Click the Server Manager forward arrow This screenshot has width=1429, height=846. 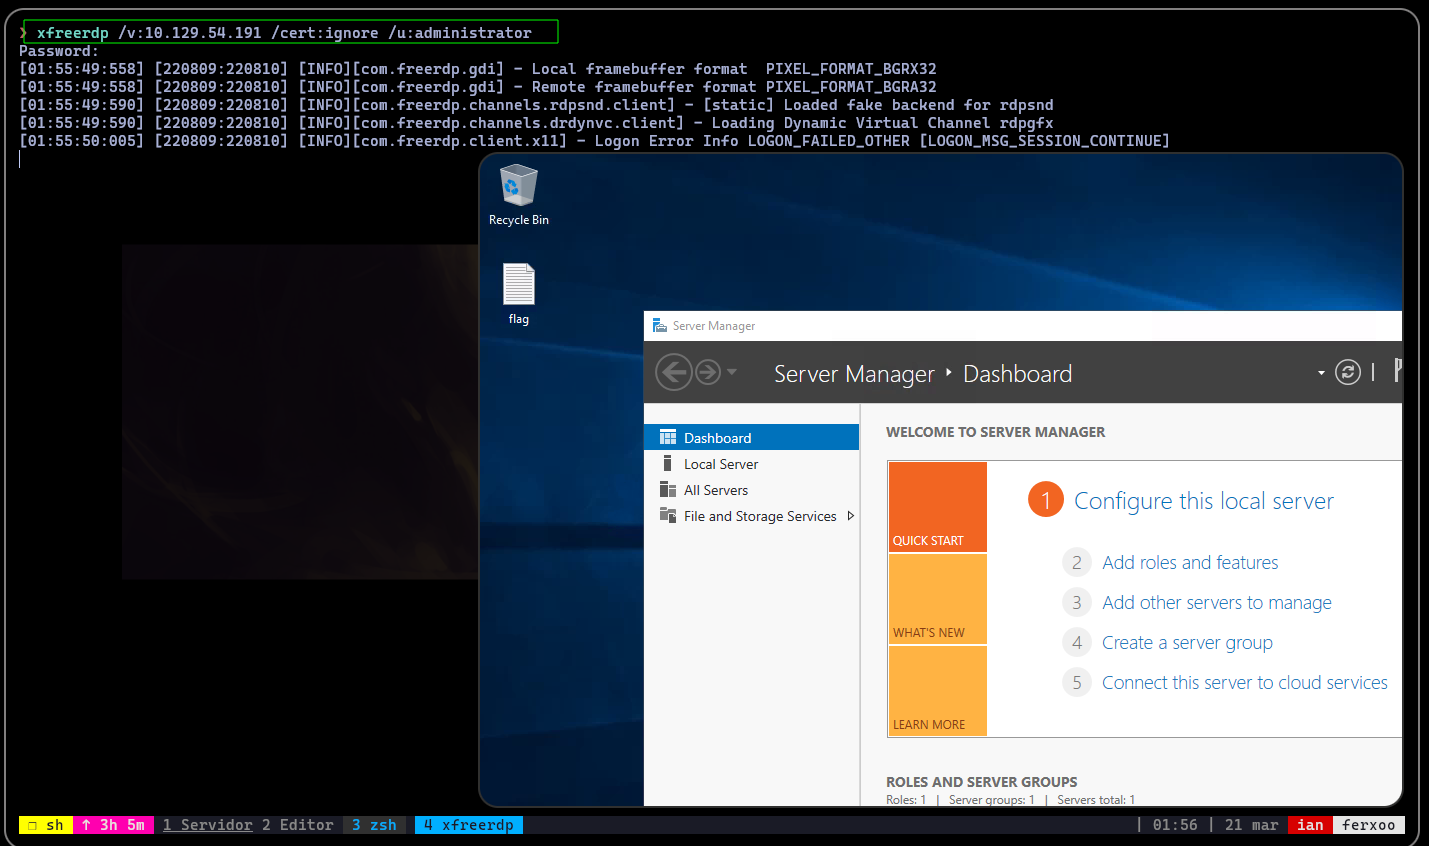[x=707, y=373]
